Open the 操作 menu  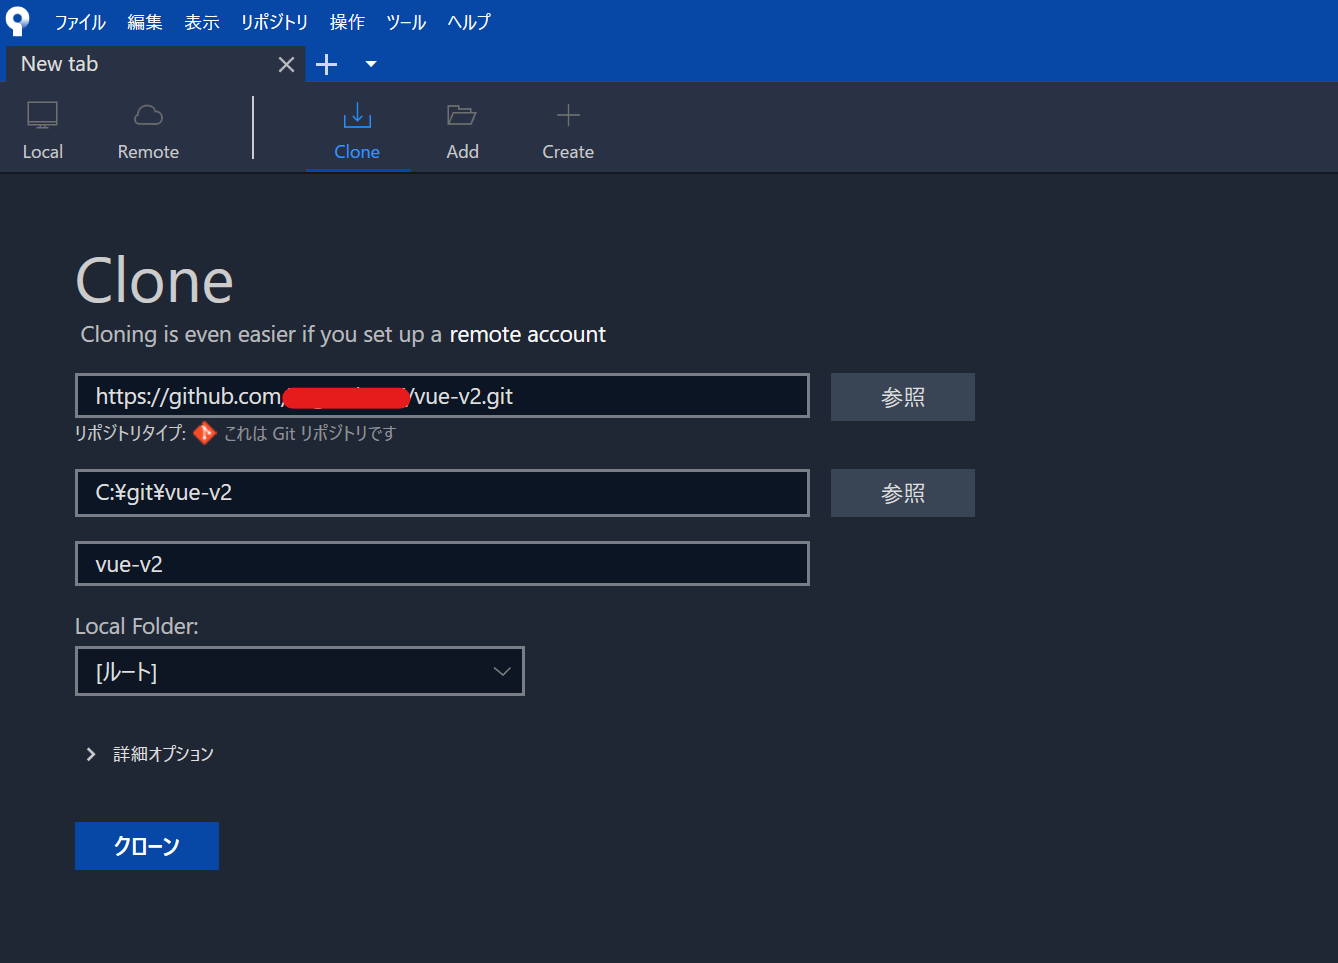click(x=347, y=22)
